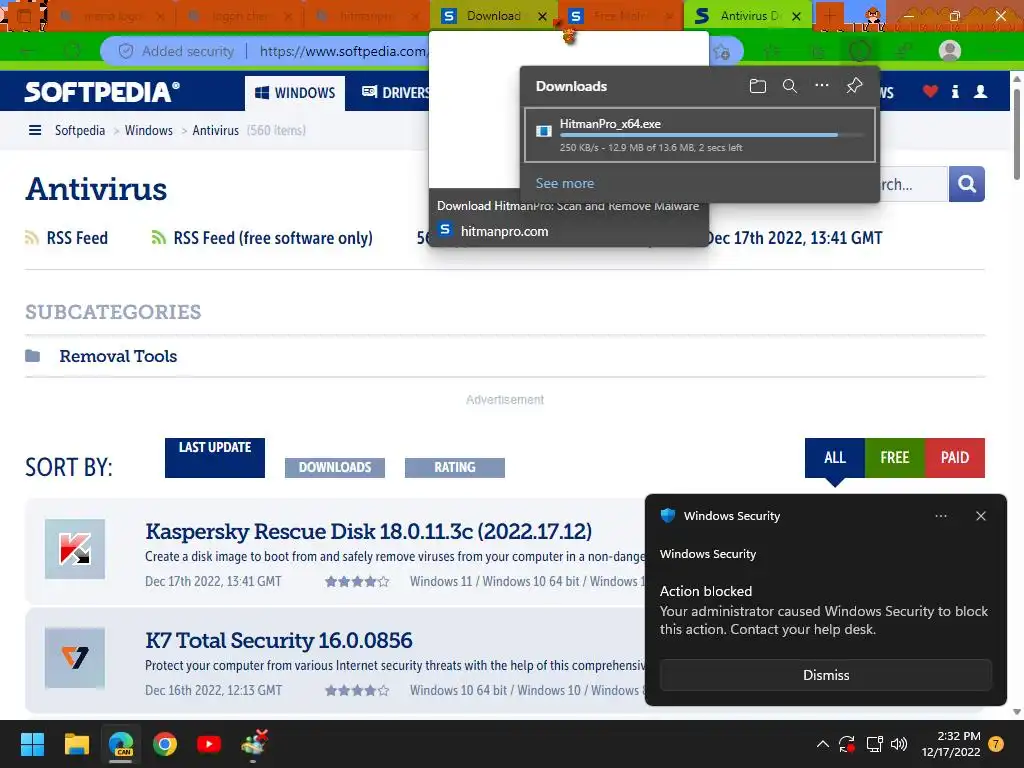Open downloads folder from Downloads panel
This screenshot has height=768, width=1024.
click(x=758, y=86)
